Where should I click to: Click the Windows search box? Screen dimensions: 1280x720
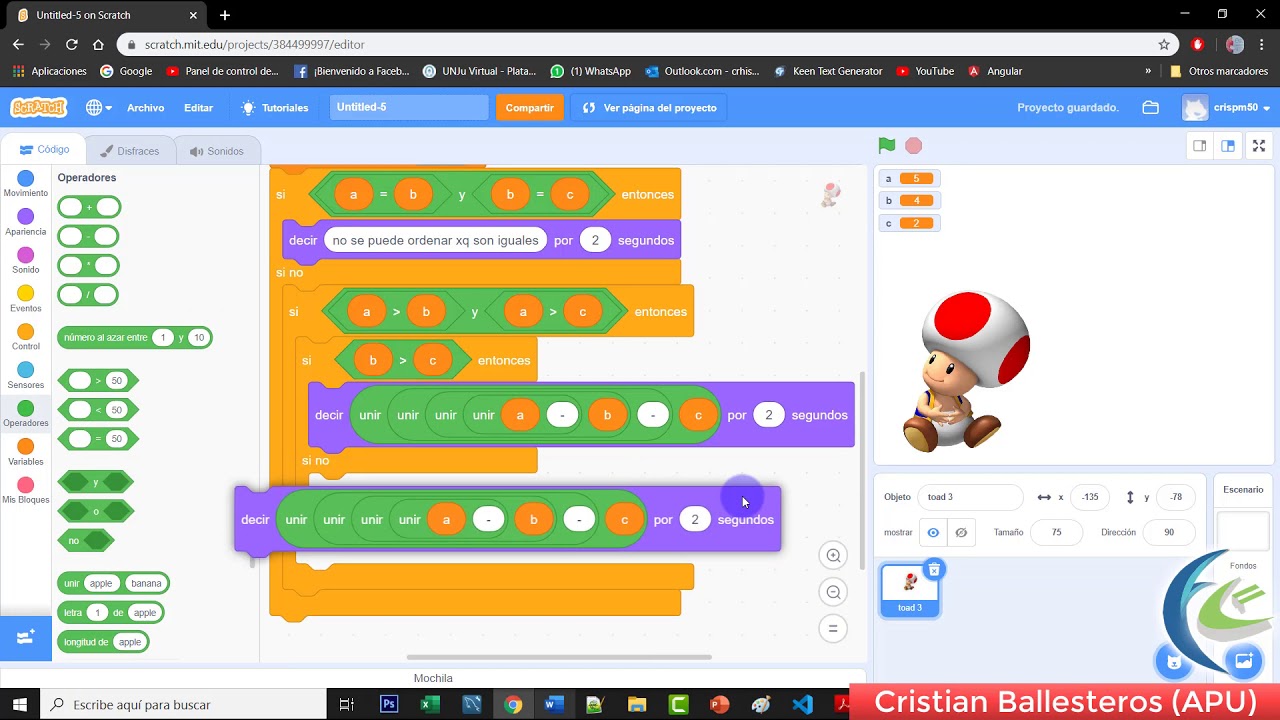coord(183,704)
